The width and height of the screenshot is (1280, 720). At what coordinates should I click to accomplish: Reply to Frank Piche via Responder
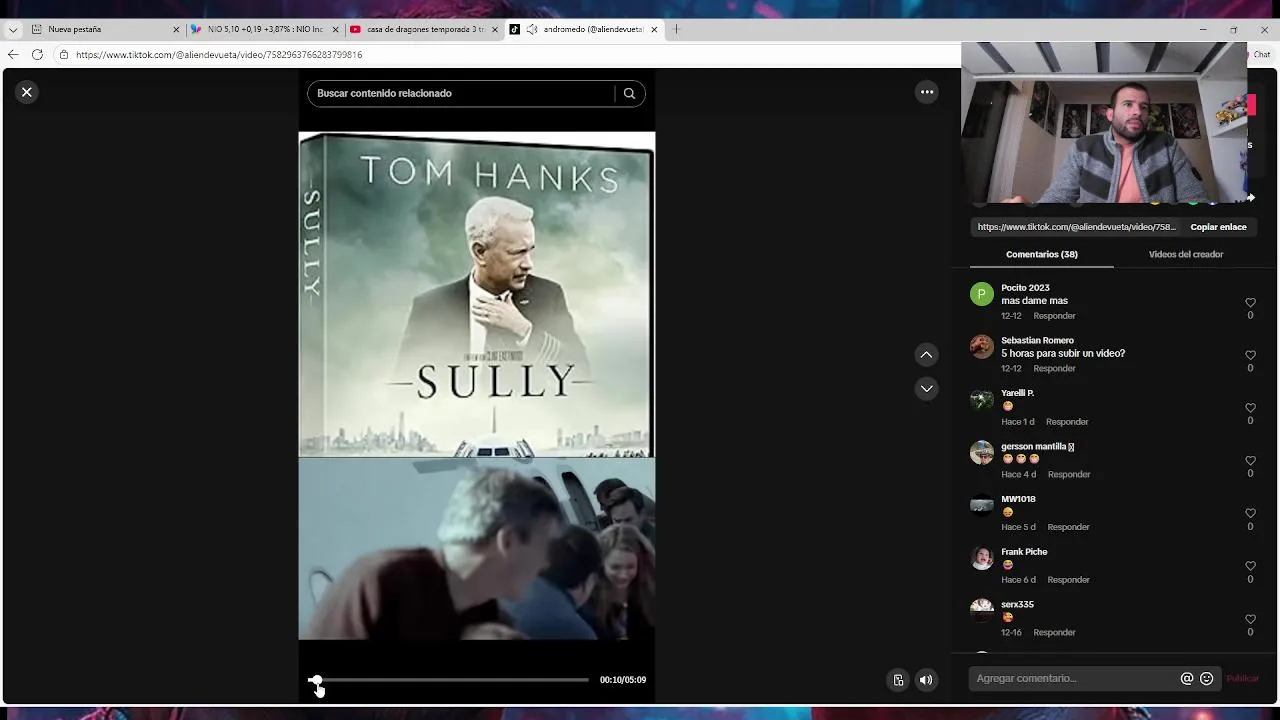click(x=1068, y=580)
